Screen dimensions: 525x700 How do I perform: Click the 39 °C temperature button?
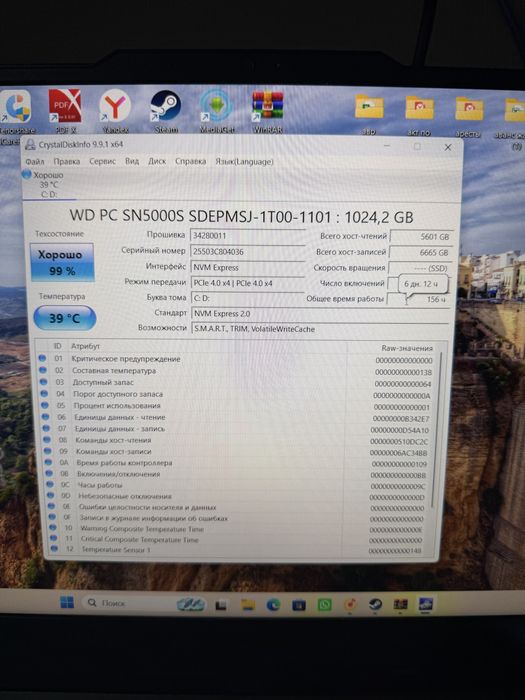point(65,318)
